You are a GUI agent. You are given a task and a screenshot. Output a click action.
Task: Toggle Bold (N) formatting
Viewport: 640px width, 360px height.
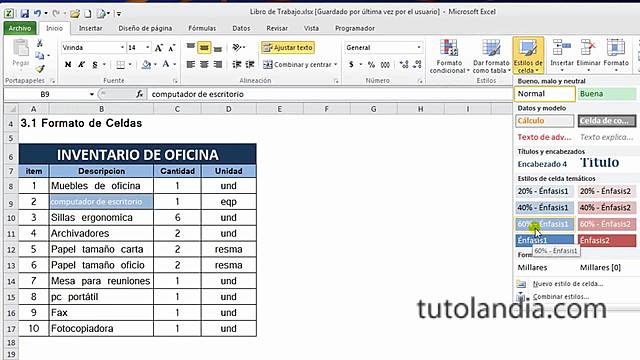click(x=68, y=64)
